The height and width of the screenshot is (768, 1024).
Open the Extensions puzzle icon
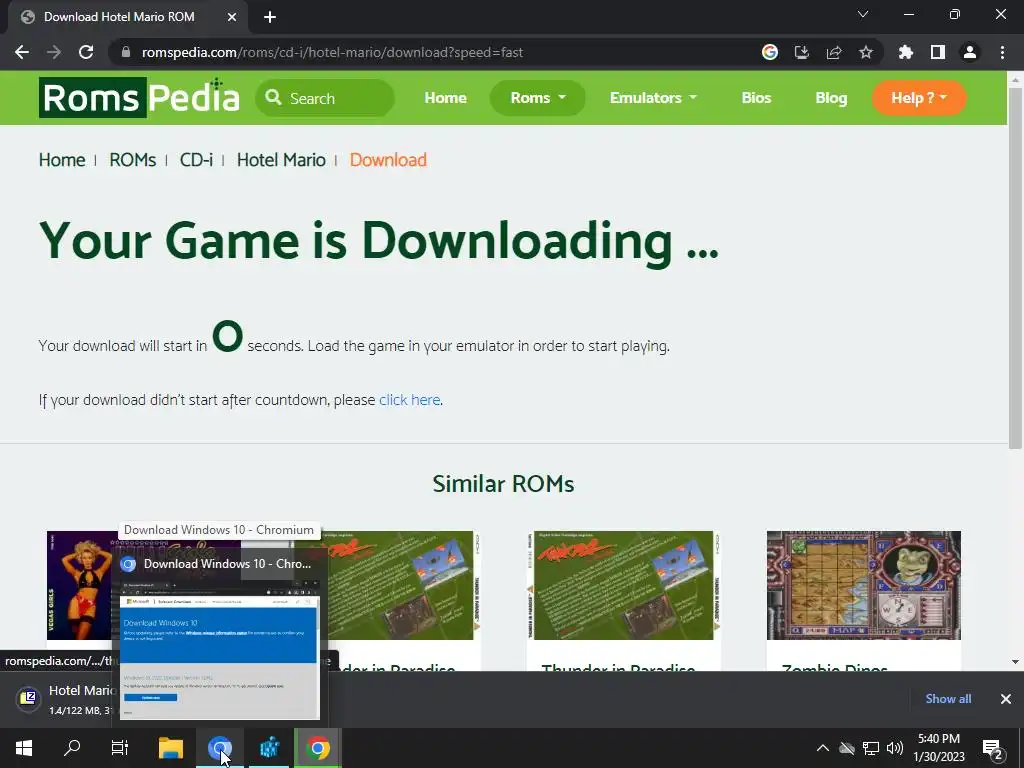[x=906, y=52]
